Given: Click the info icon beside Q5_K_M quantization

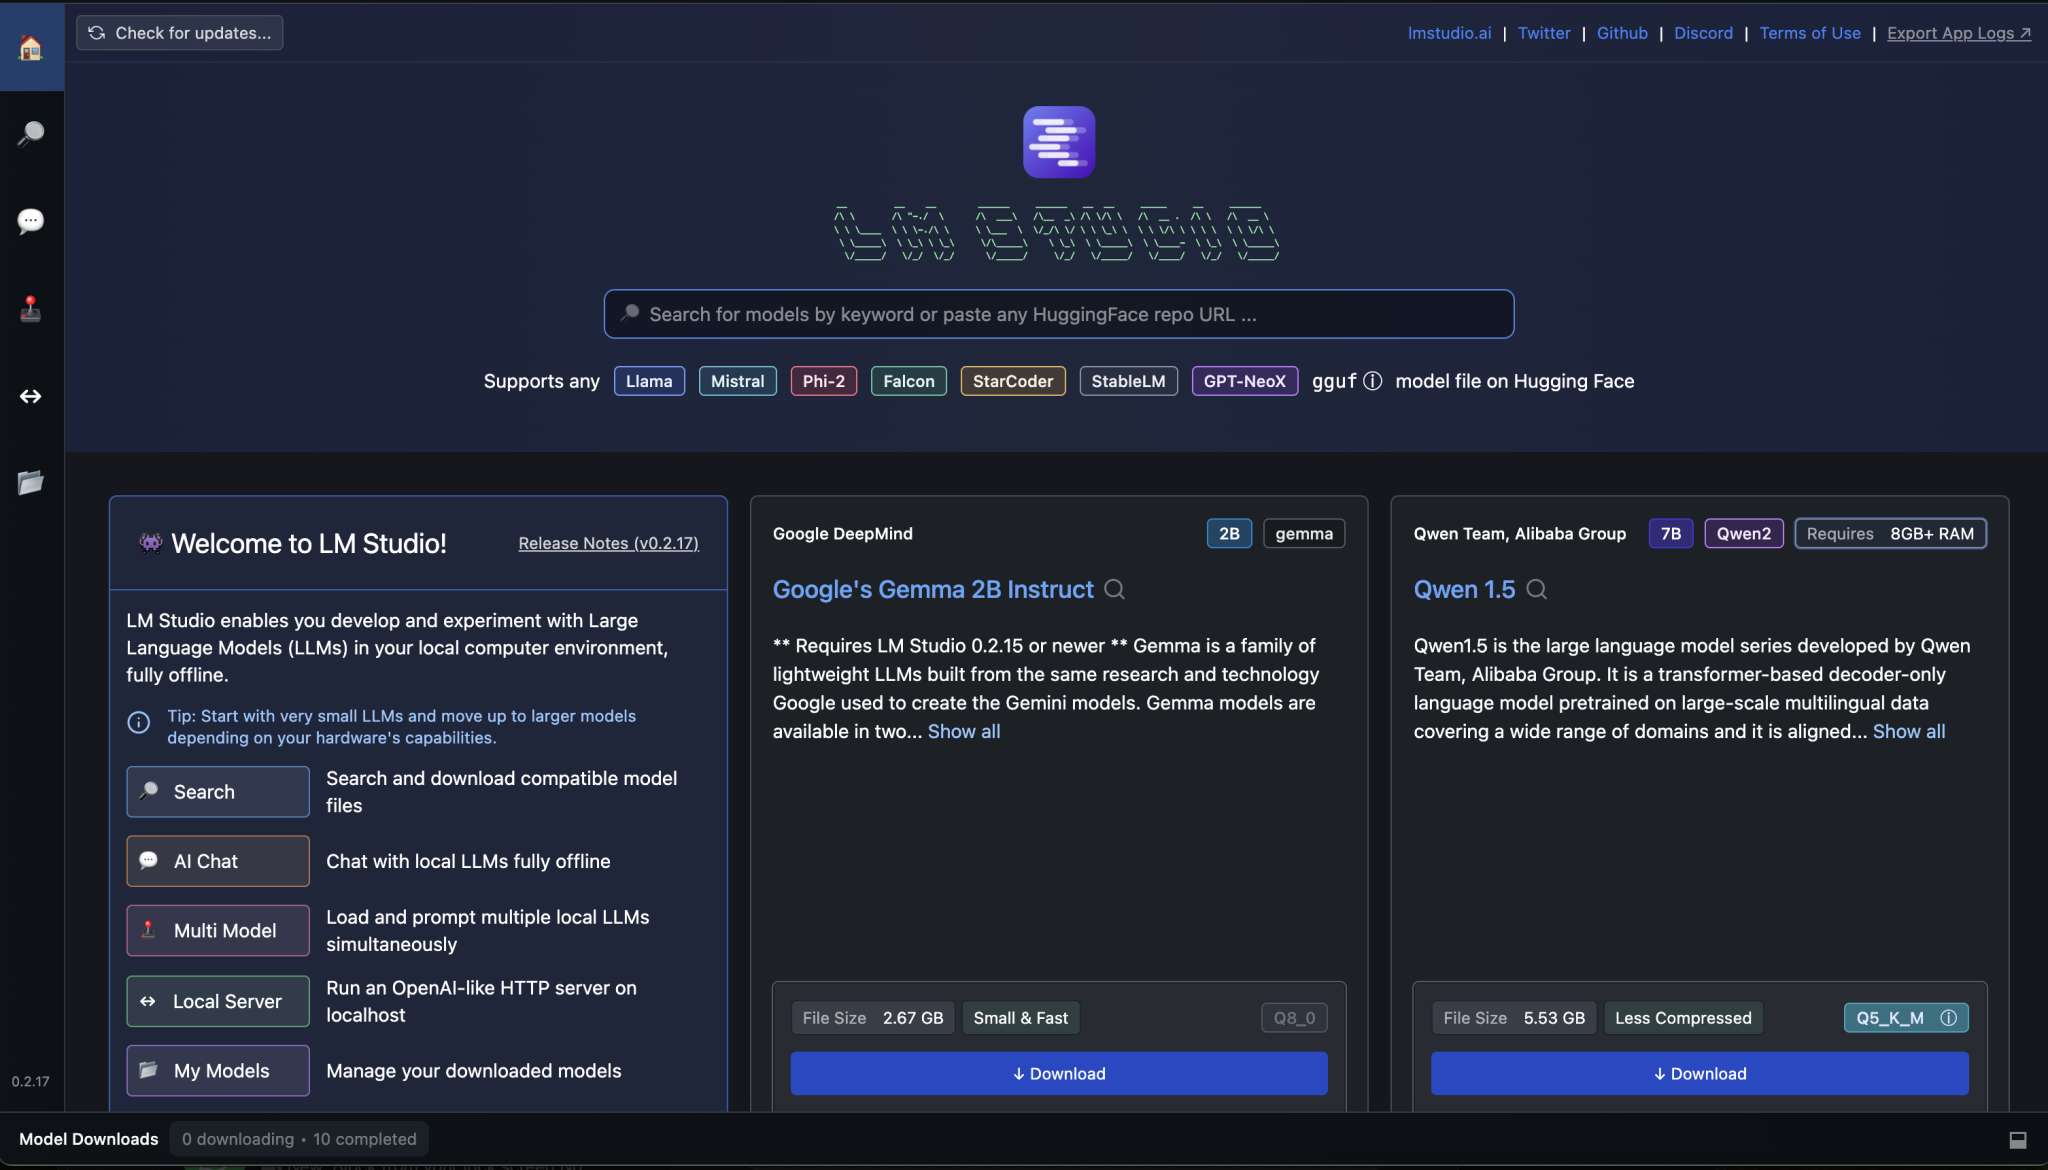Looking at the screenshot, I should click(x=1948, y=1017).
